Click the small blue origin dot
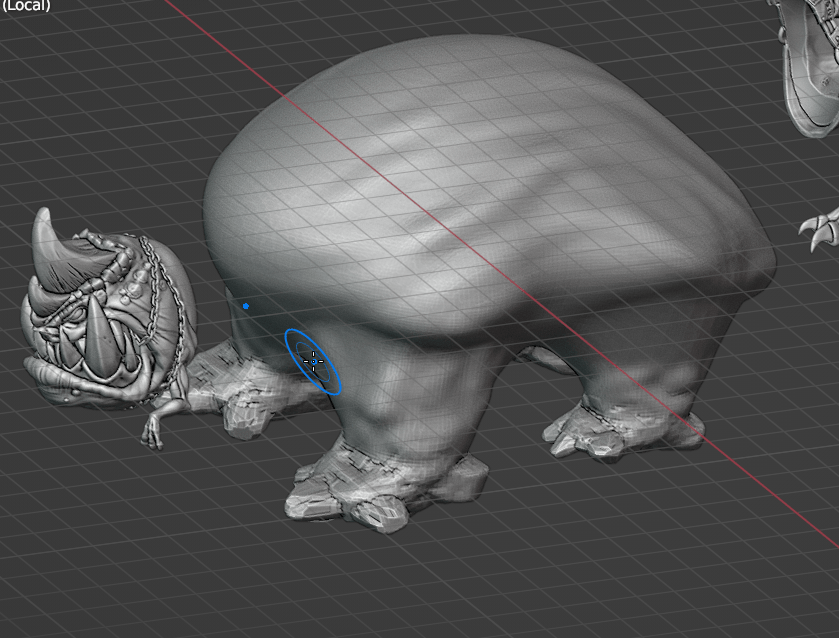The image size is (839, 638). click(246, 306)
